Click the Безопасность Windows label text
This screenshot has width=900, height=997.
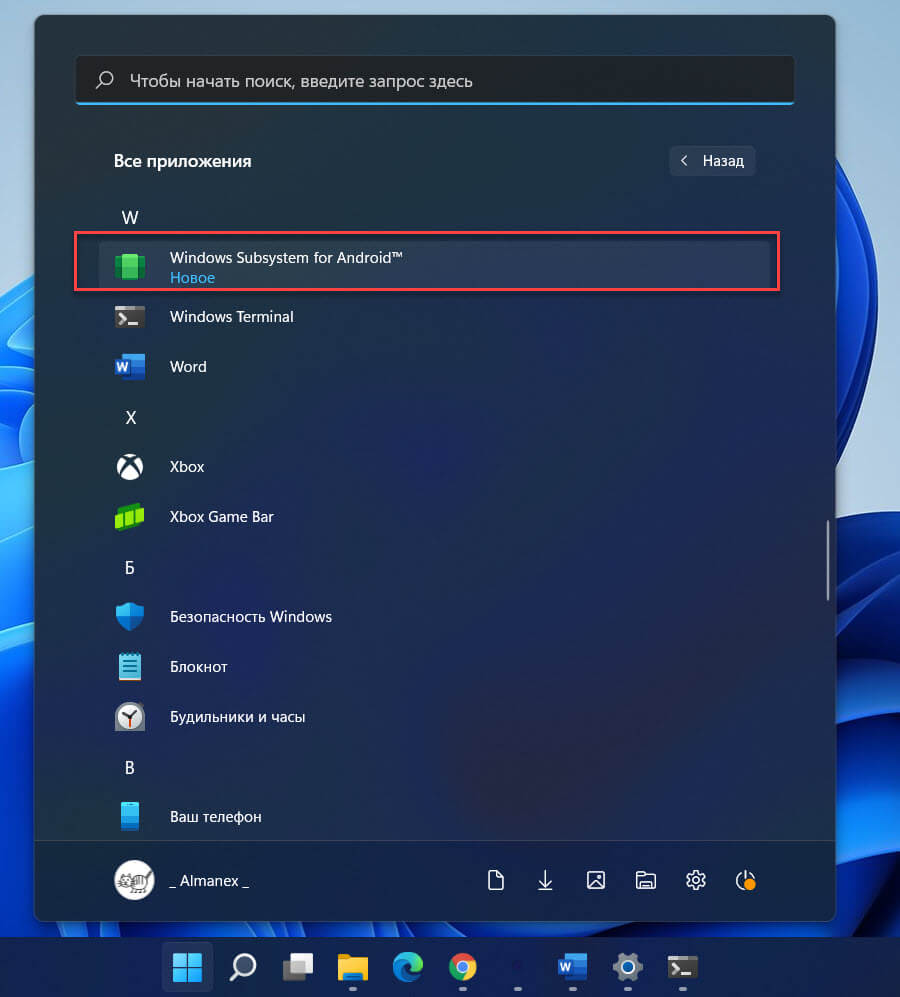click(x=251, y=617)
